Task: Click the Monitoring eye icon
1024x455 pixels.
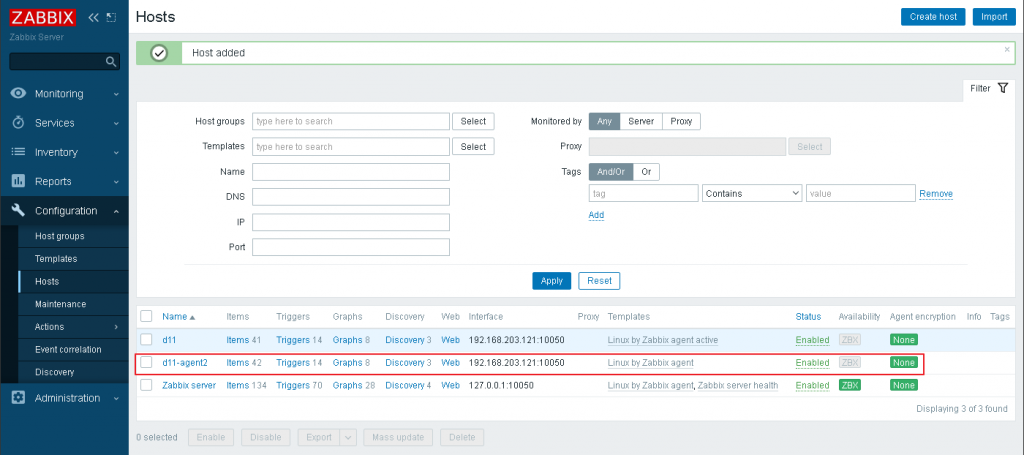Action: pos(19,93)
